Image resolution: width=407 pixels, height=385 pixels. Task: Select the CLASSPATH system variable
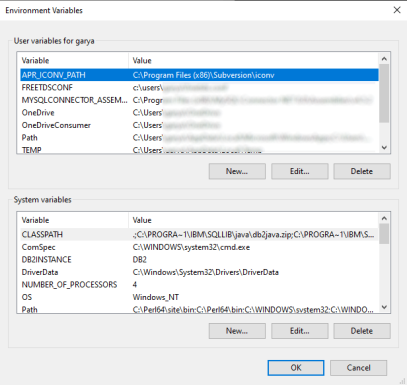tap(199, 235)
